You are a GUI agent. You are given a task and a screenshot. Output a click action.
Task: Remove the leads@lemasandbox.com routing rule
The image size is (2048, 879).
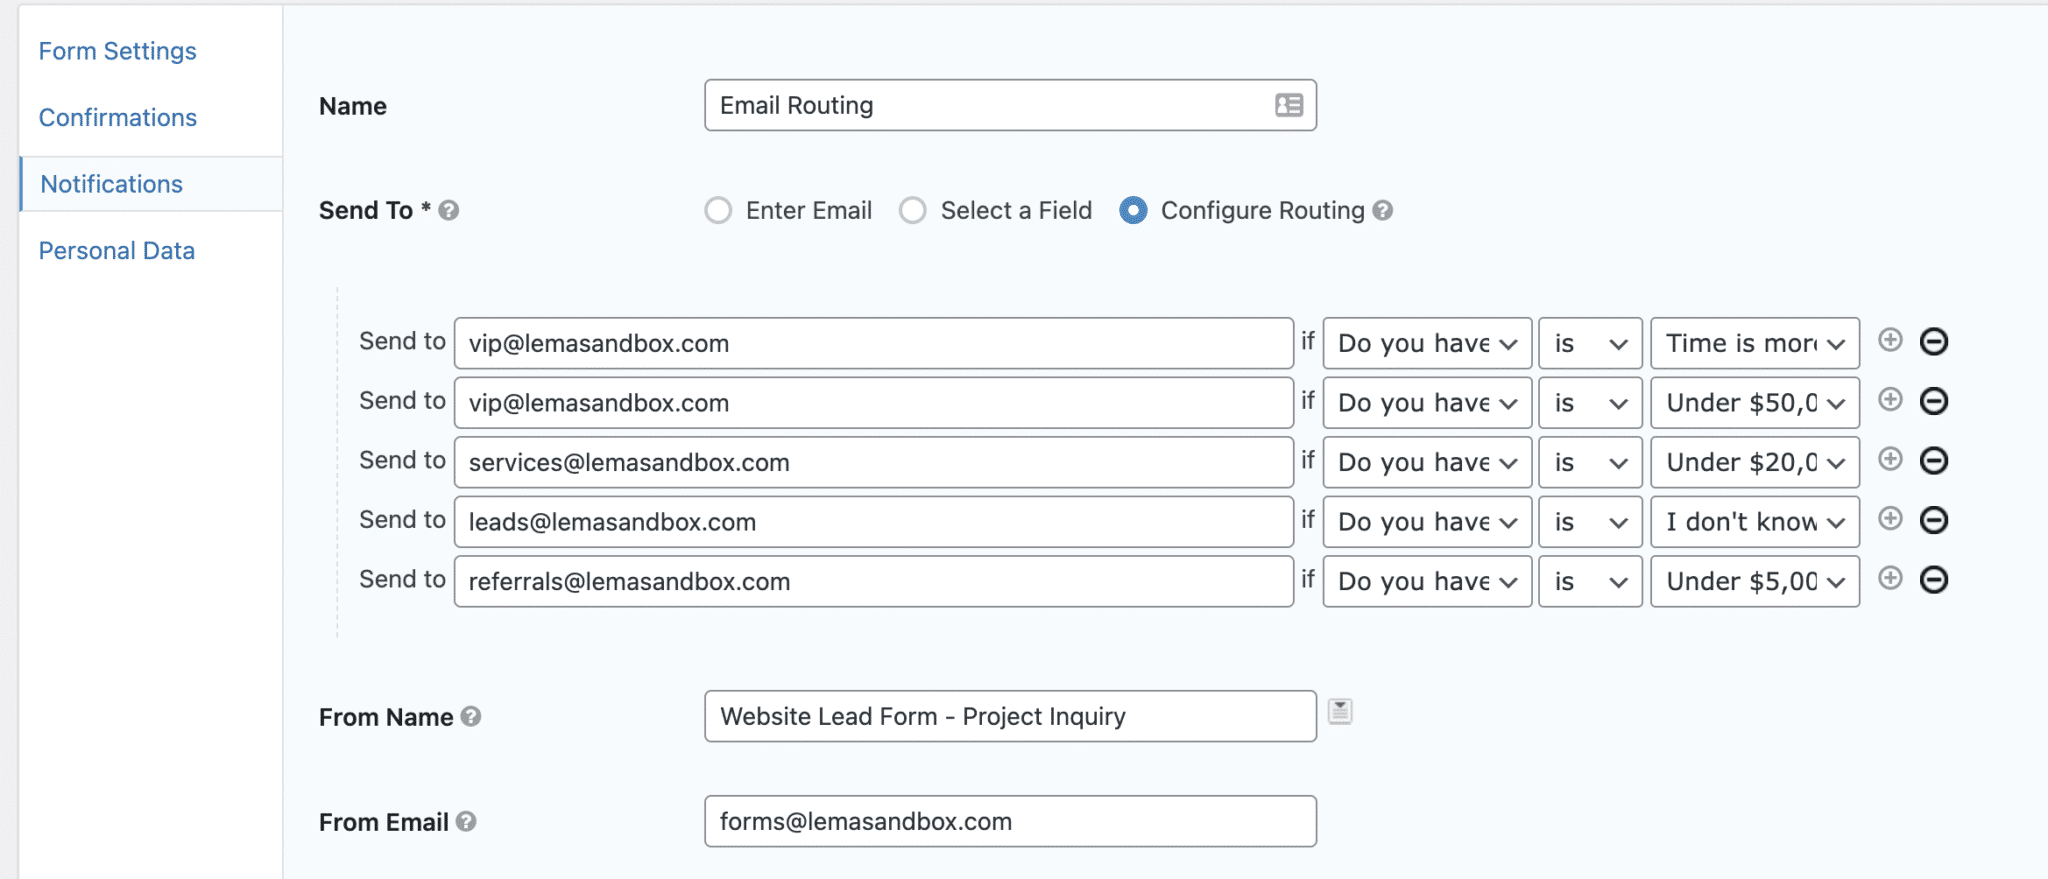click(1934, 520)
